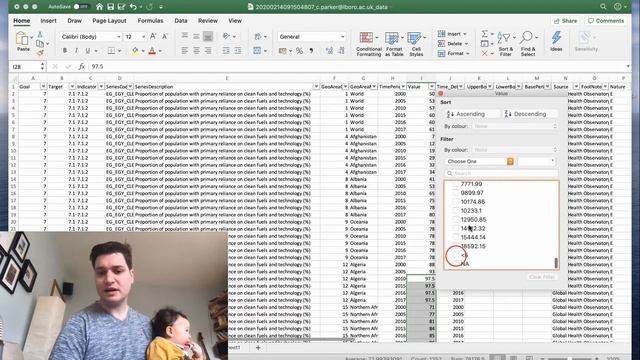Click the Redo icon in title bar
The height and width of the screenshot is (360, 640).
tap(149, 7)
